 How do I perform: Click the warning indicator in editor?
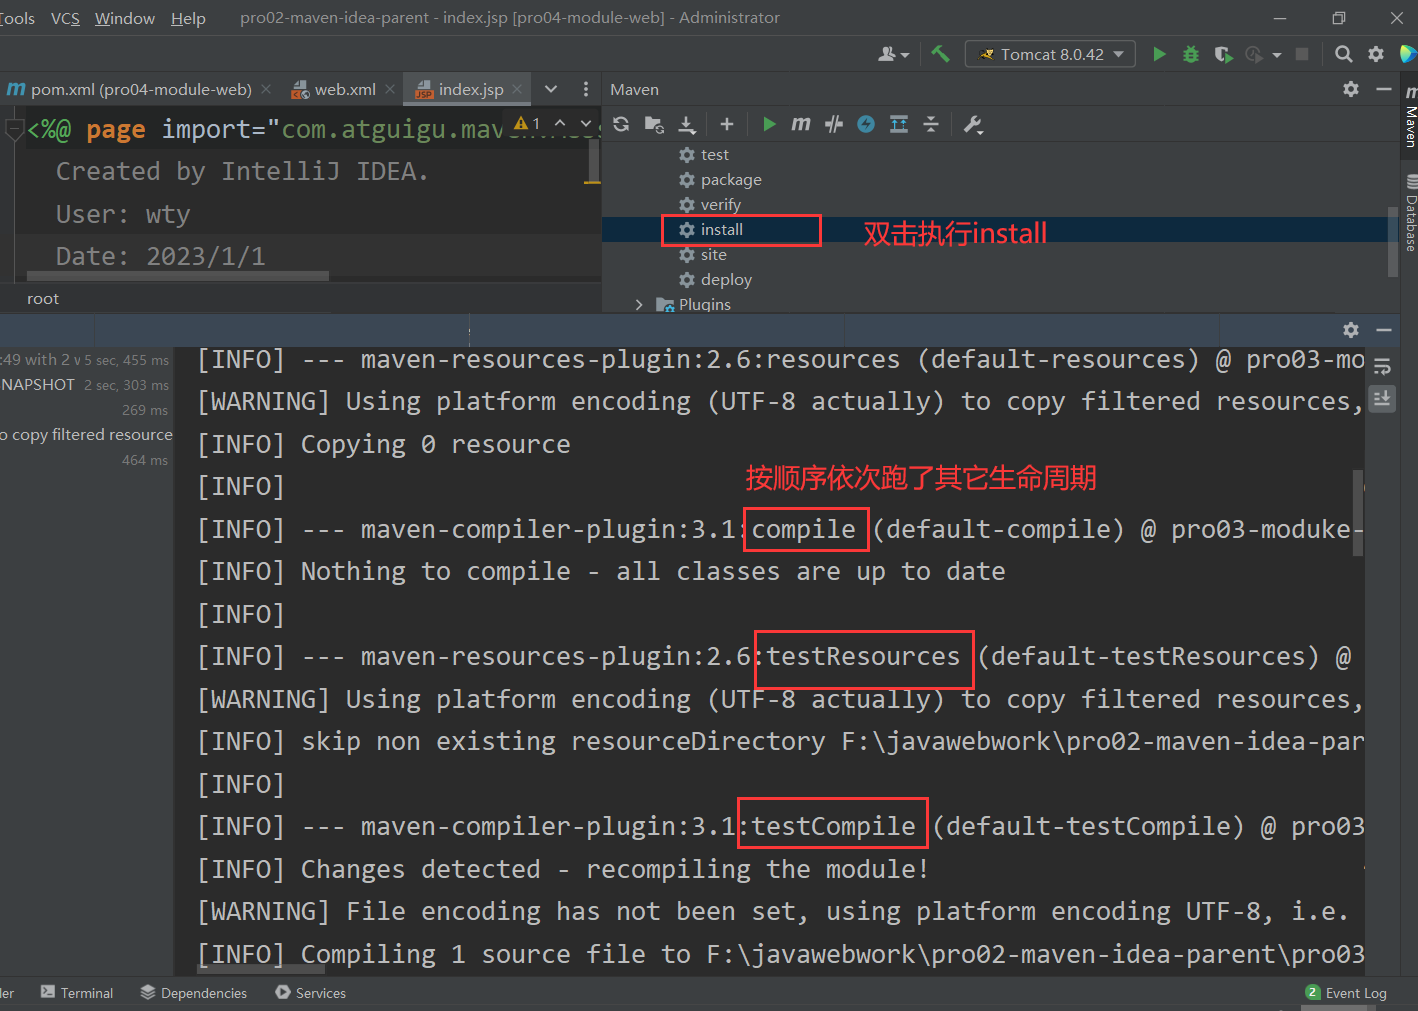pos(527,123)
